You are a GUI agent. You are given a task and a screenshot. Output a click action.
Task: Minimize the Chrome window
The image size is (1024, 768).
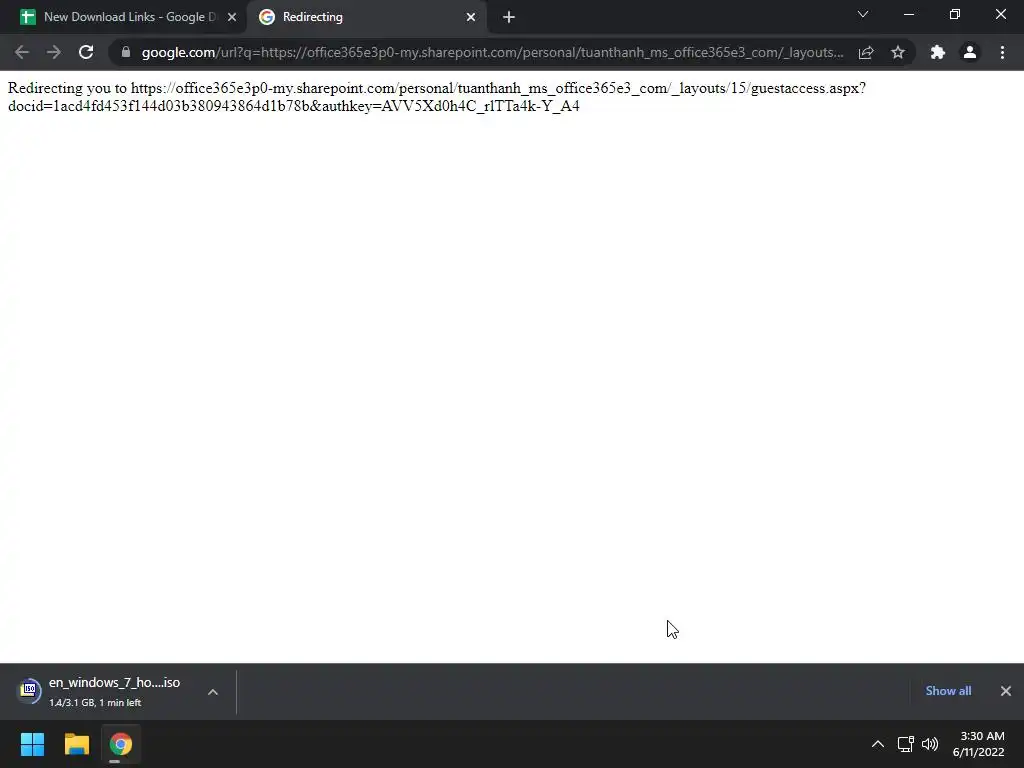pyautogui.click(x=908, y=14)
